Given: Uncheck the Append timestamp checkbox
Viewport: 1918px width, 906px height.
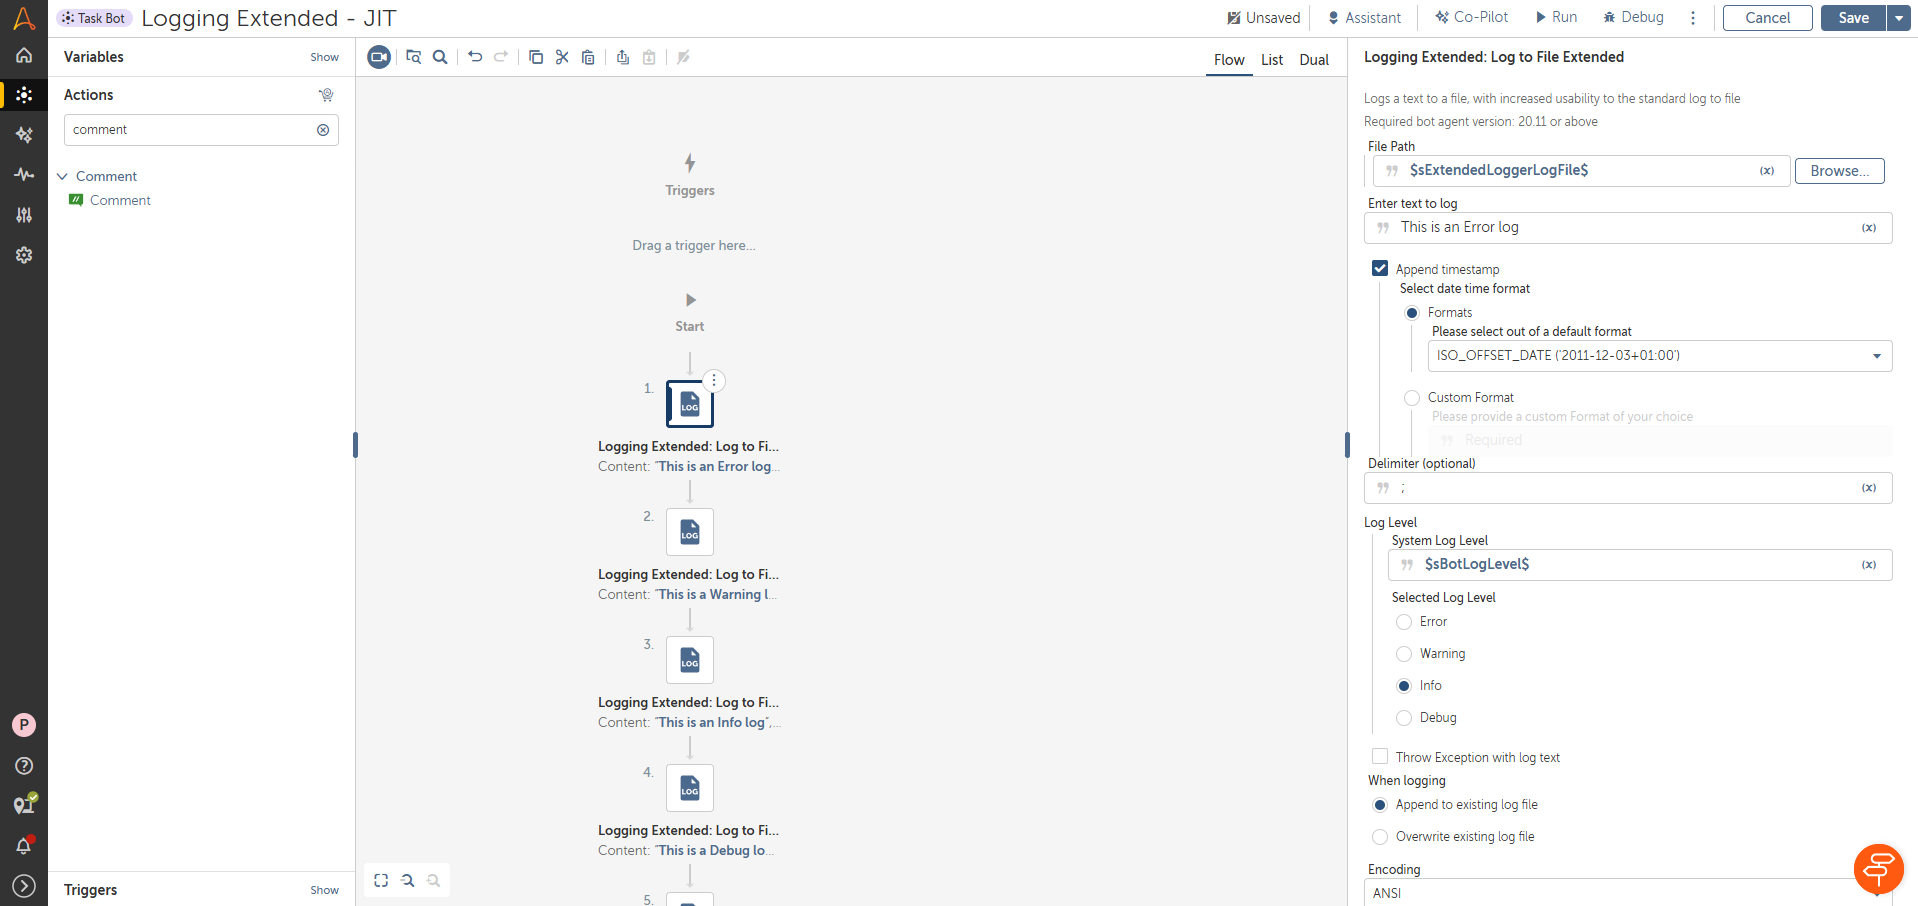Looking at the screenshot, I should click(1380, 268).
